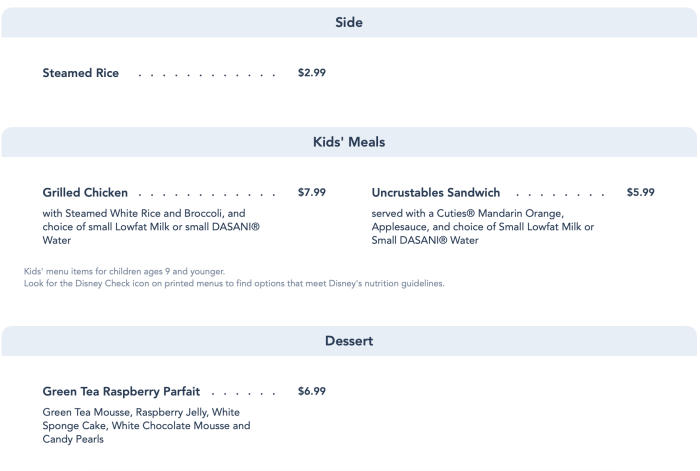The height and width of the screenshot is (471, 700).
Task: Open the Grilled Chicken kids' meal
Action: click(85, 192)
